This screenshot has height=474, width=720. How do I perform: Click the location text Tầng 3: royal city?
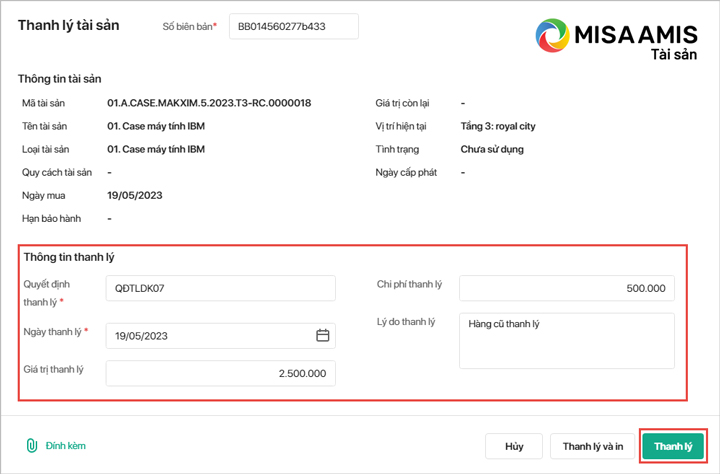click(x=498, y=126)
